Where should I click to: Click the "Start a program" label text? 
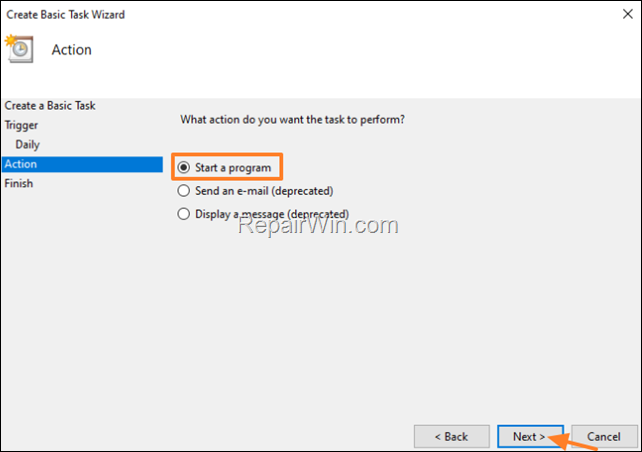(233, 167)
